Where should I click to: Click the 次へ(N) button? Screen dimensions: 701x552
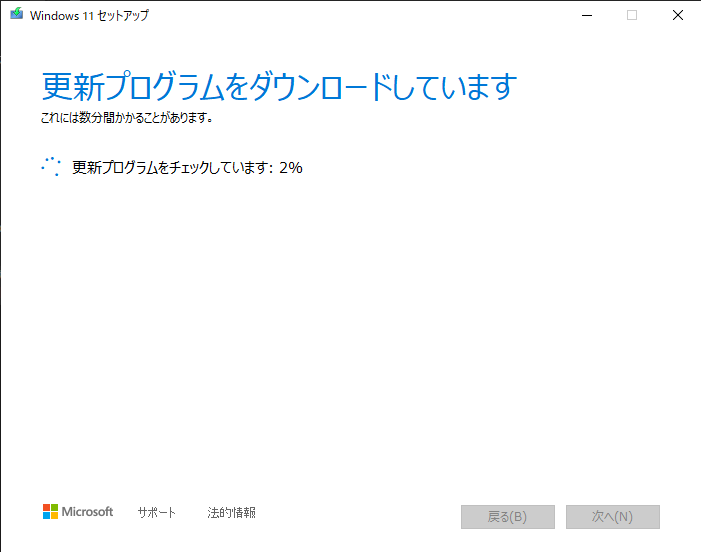[x=612, y=517]
